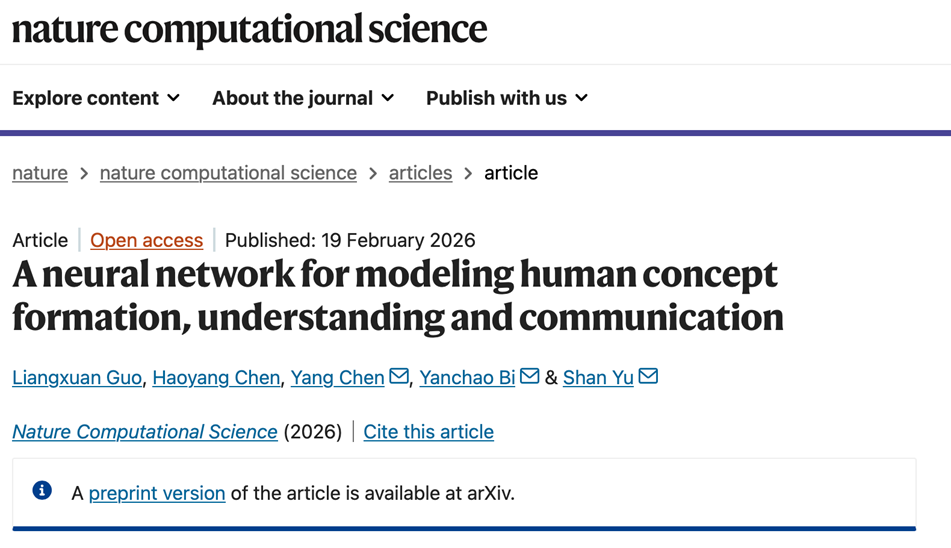Click the italic Nature Computational Science journal link
Screen dimensions: 951x548
145,432
